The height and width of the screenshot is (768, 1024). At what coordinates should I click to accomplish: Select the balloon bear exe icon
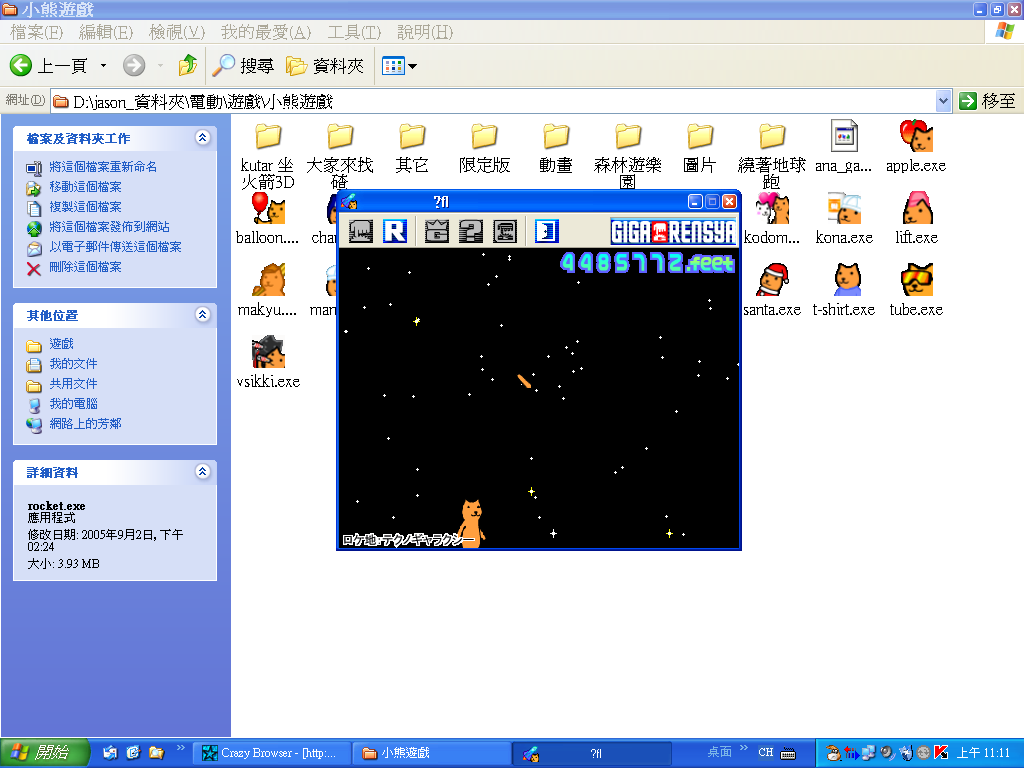pos(268,208)
